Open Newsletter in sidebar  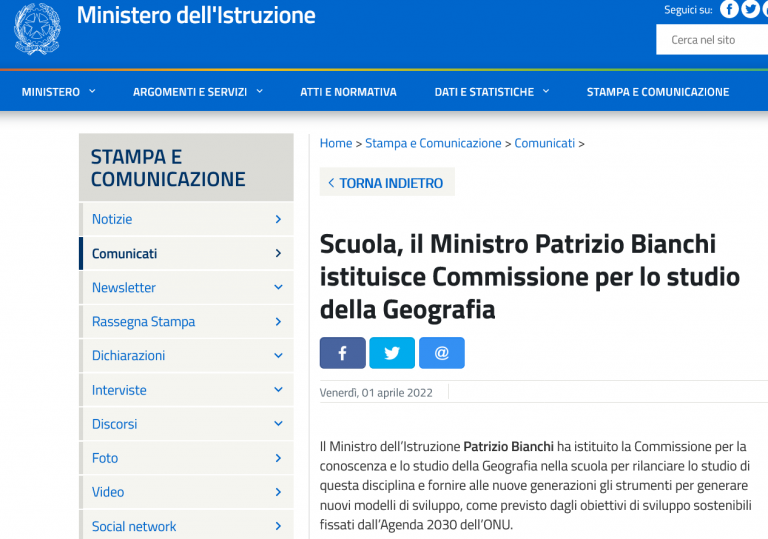click(124, 287)
